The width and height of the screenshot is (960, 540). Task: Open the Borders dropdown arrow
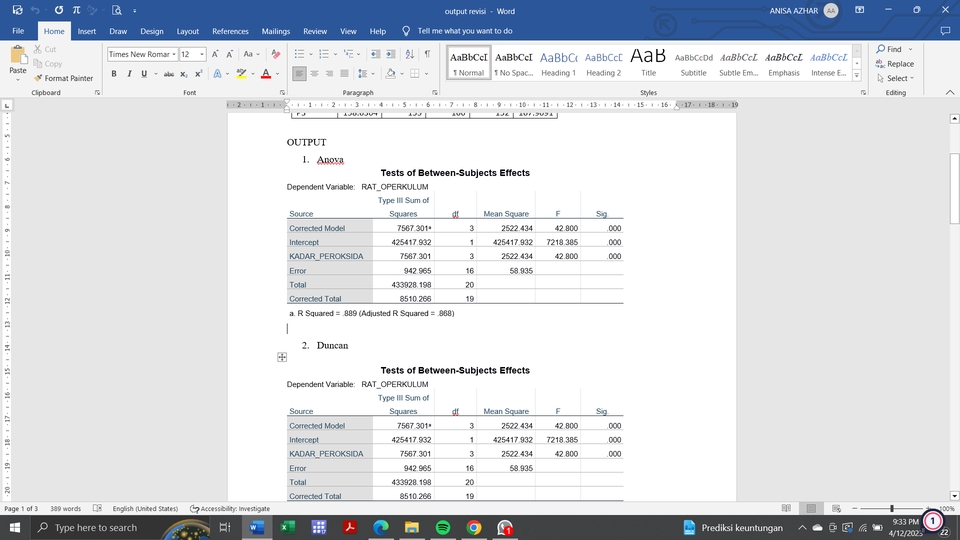[x=426, y=73]
